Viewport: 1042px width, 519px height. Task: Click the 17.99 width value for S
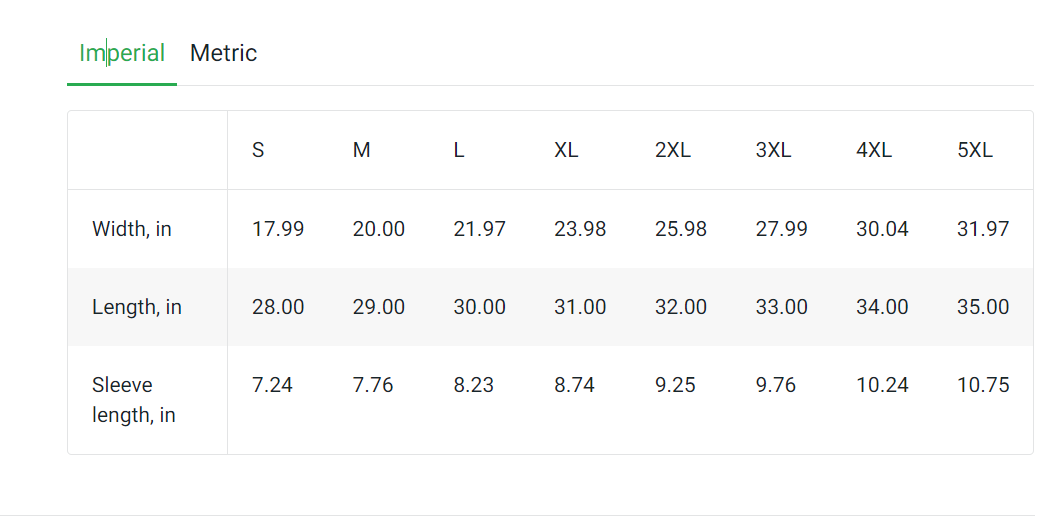[278, 229]
